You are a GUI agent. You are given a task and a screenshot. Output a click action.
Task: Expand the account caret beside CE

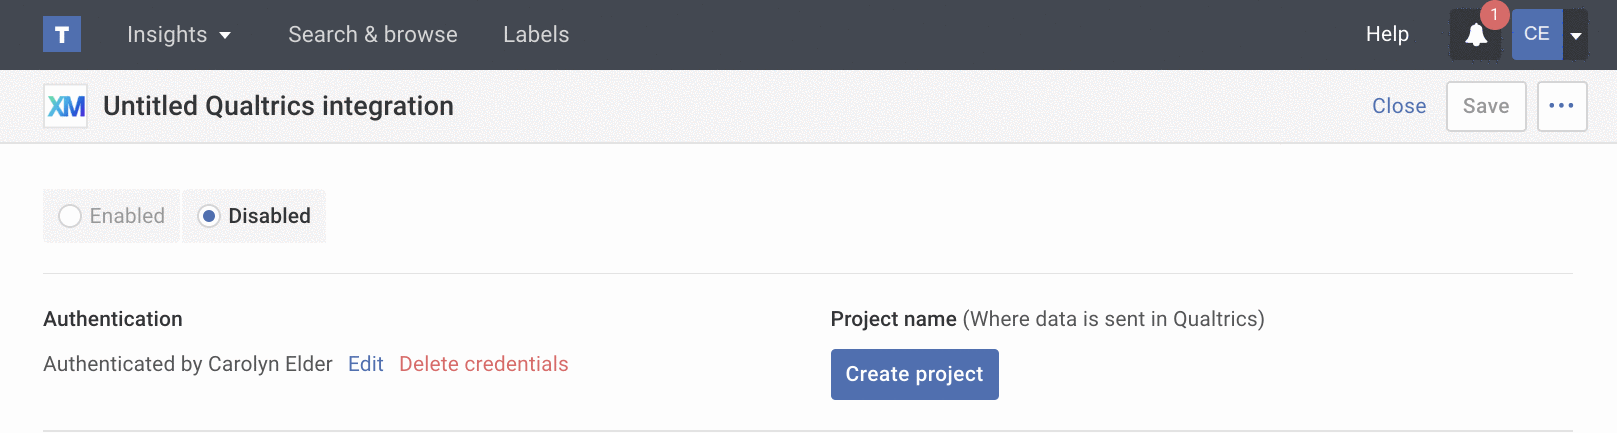pyautogui.click(x=1576, y=36)
